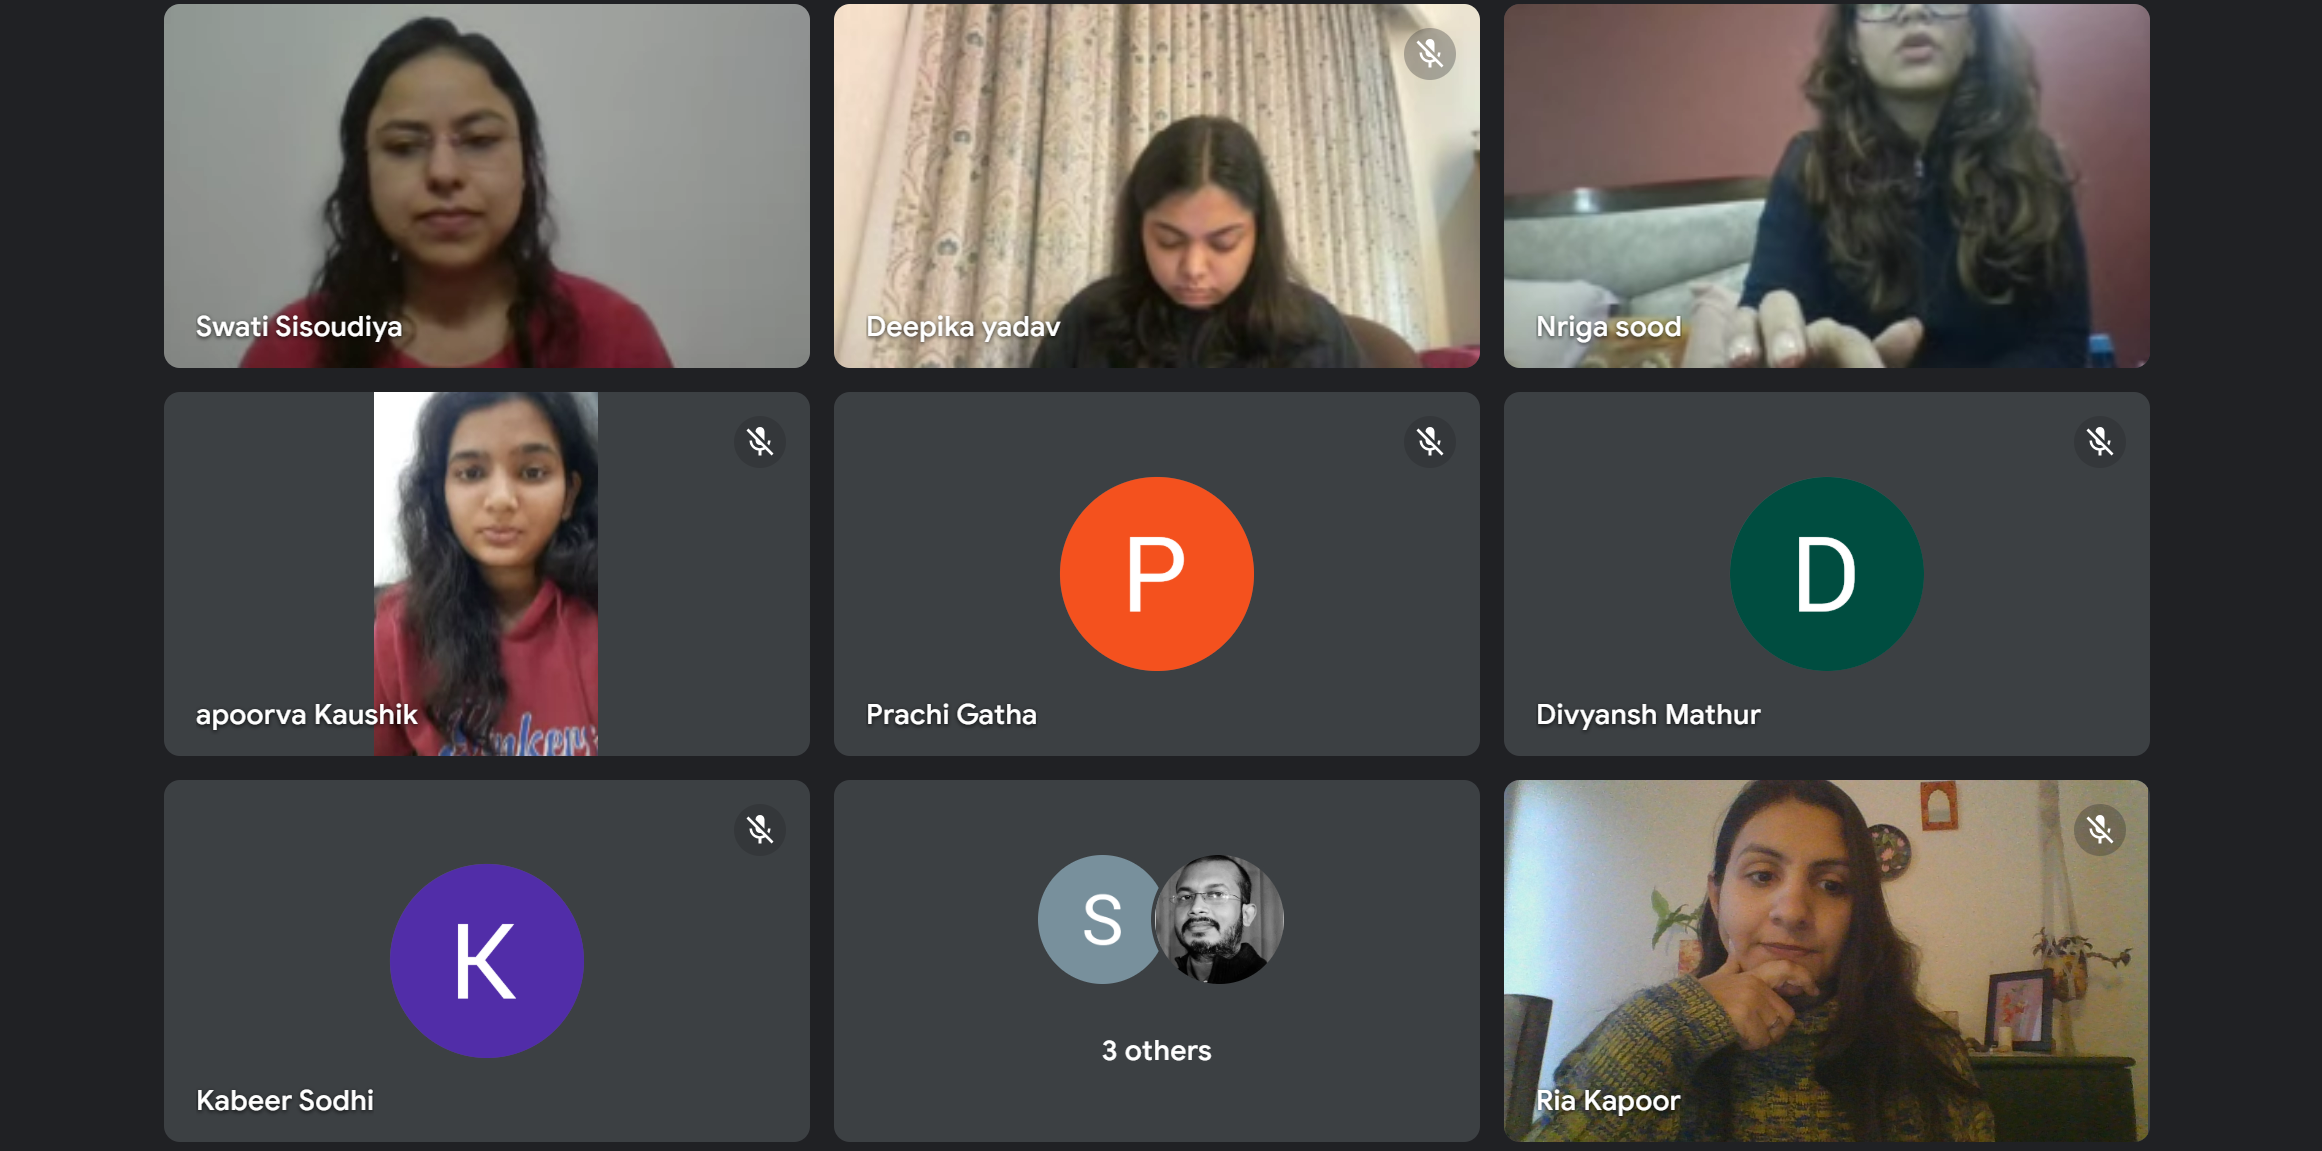Click muted mic icon on Deepika yadav tile
This screenshot has height=1151, width=2322.
(1429, 54)
